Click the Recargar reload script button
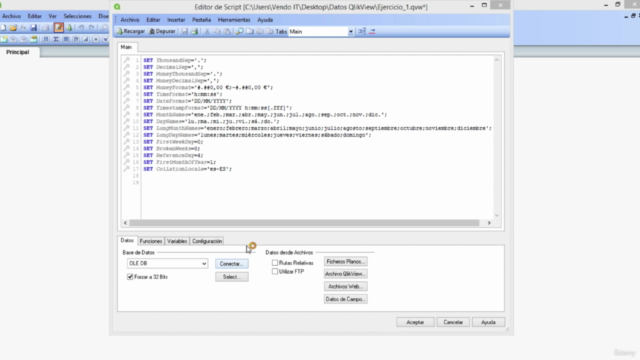 point(131,31)
